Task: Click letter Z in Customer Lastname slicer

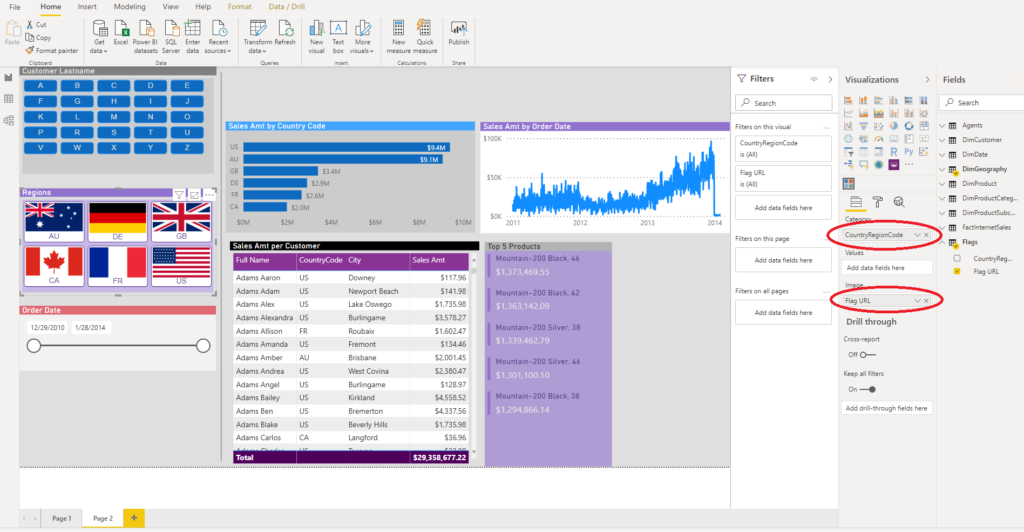Action: tap(187, 148)
